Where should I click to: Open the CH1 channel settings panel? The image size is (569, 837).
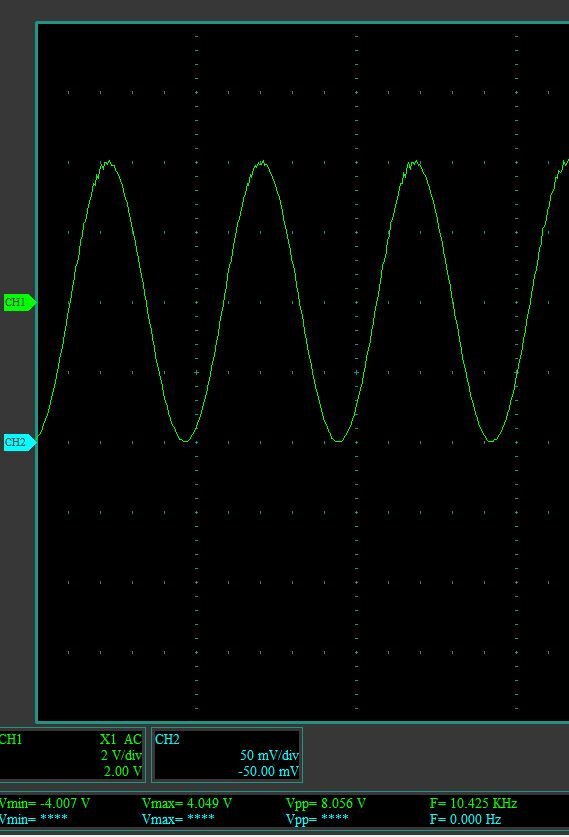tap(72, 755)
